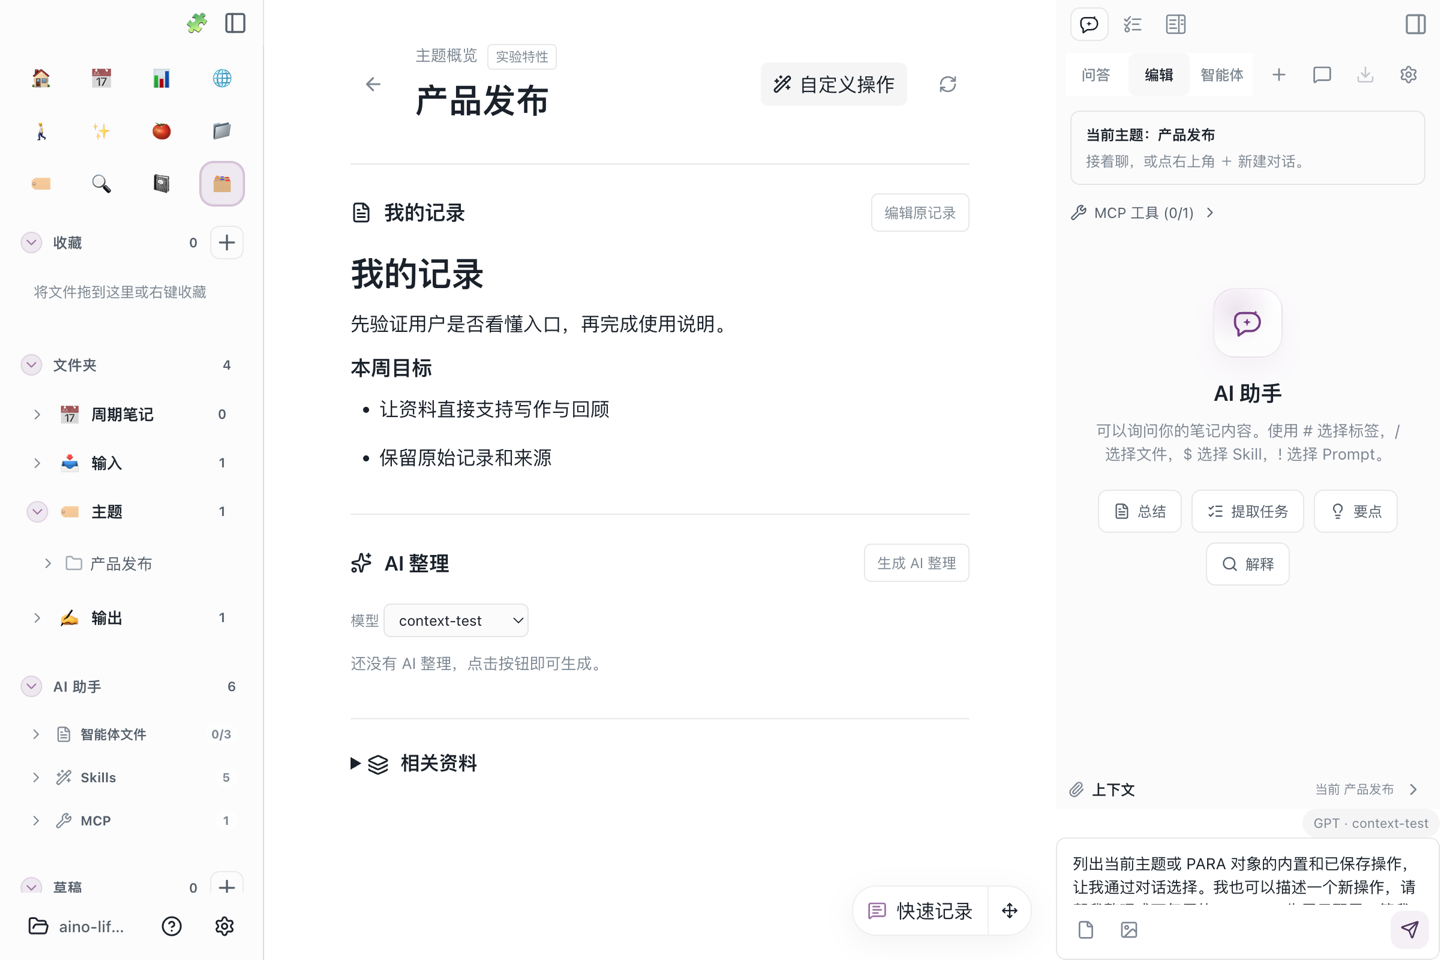Open the context-test model dropdown

pos(456,621)
